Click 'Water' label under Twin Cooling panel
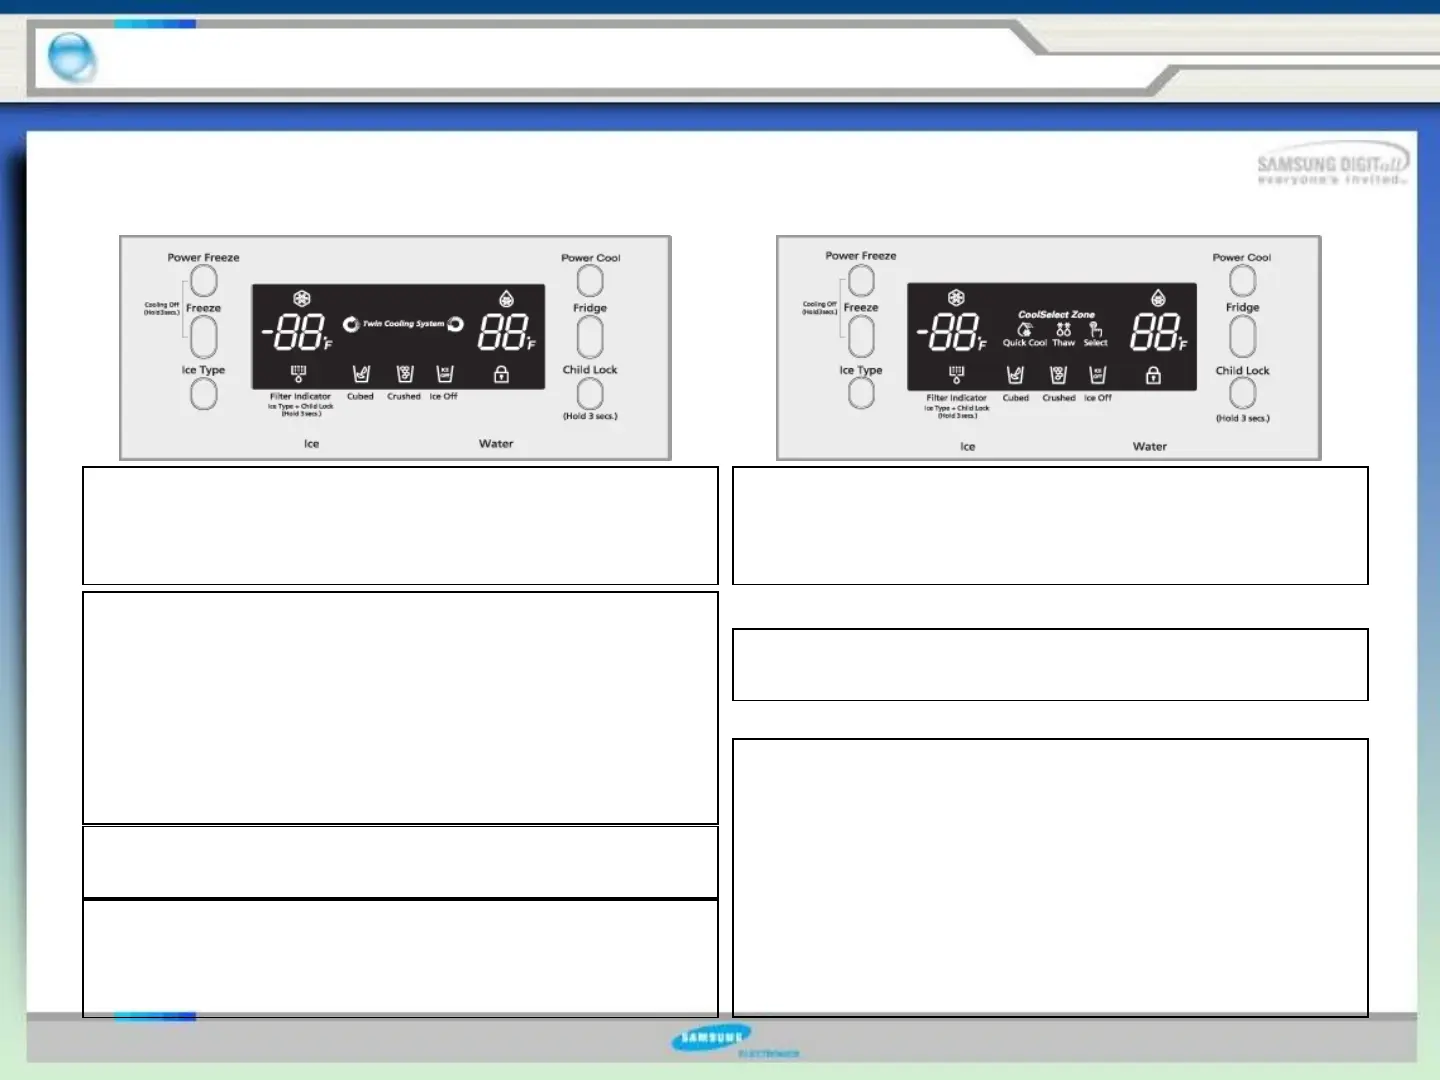The image size is (1440, 1080). [x=496, y=444]
